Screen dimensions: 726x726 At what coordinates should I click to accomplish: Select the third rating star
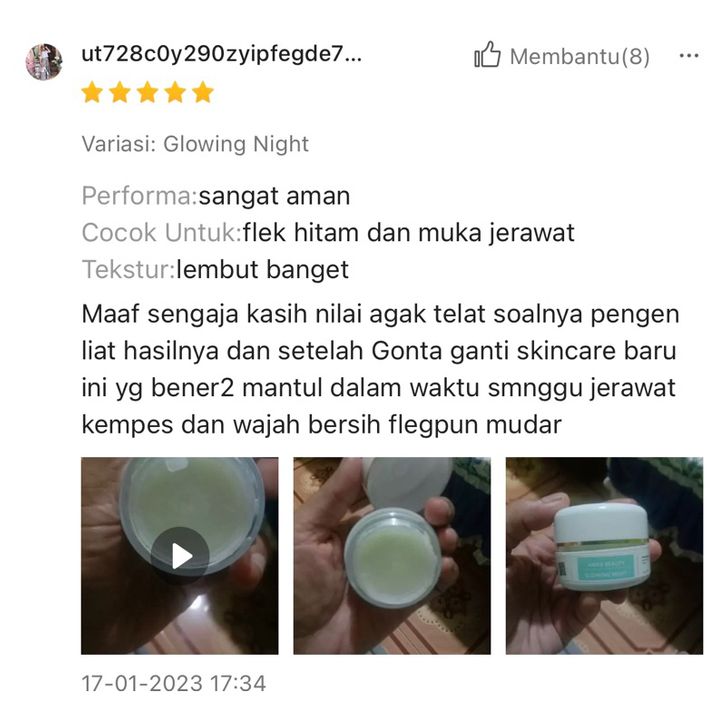pyautogui.click(x=148, y=92)
